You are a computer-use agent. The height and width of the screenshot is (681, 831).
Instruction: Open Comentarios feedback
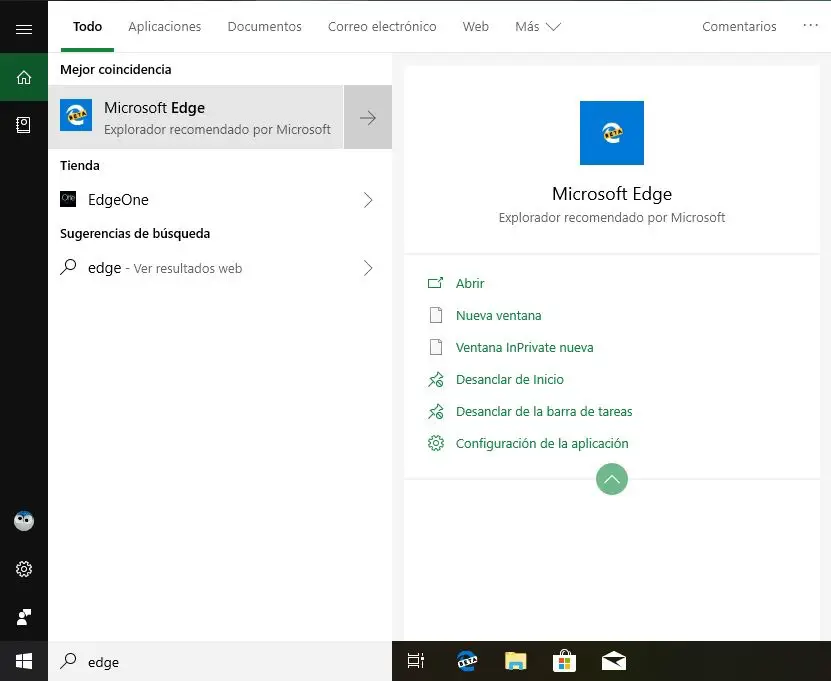tap(739, 26)
